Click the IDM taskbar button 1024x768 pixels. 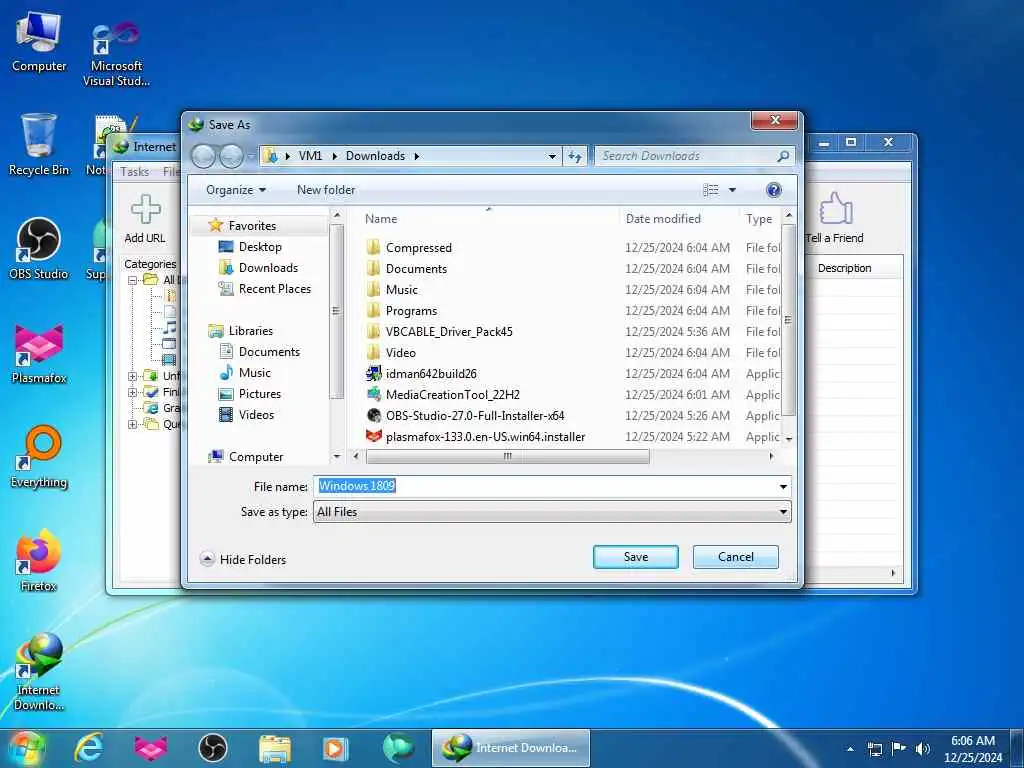click(x=511, y=748)
